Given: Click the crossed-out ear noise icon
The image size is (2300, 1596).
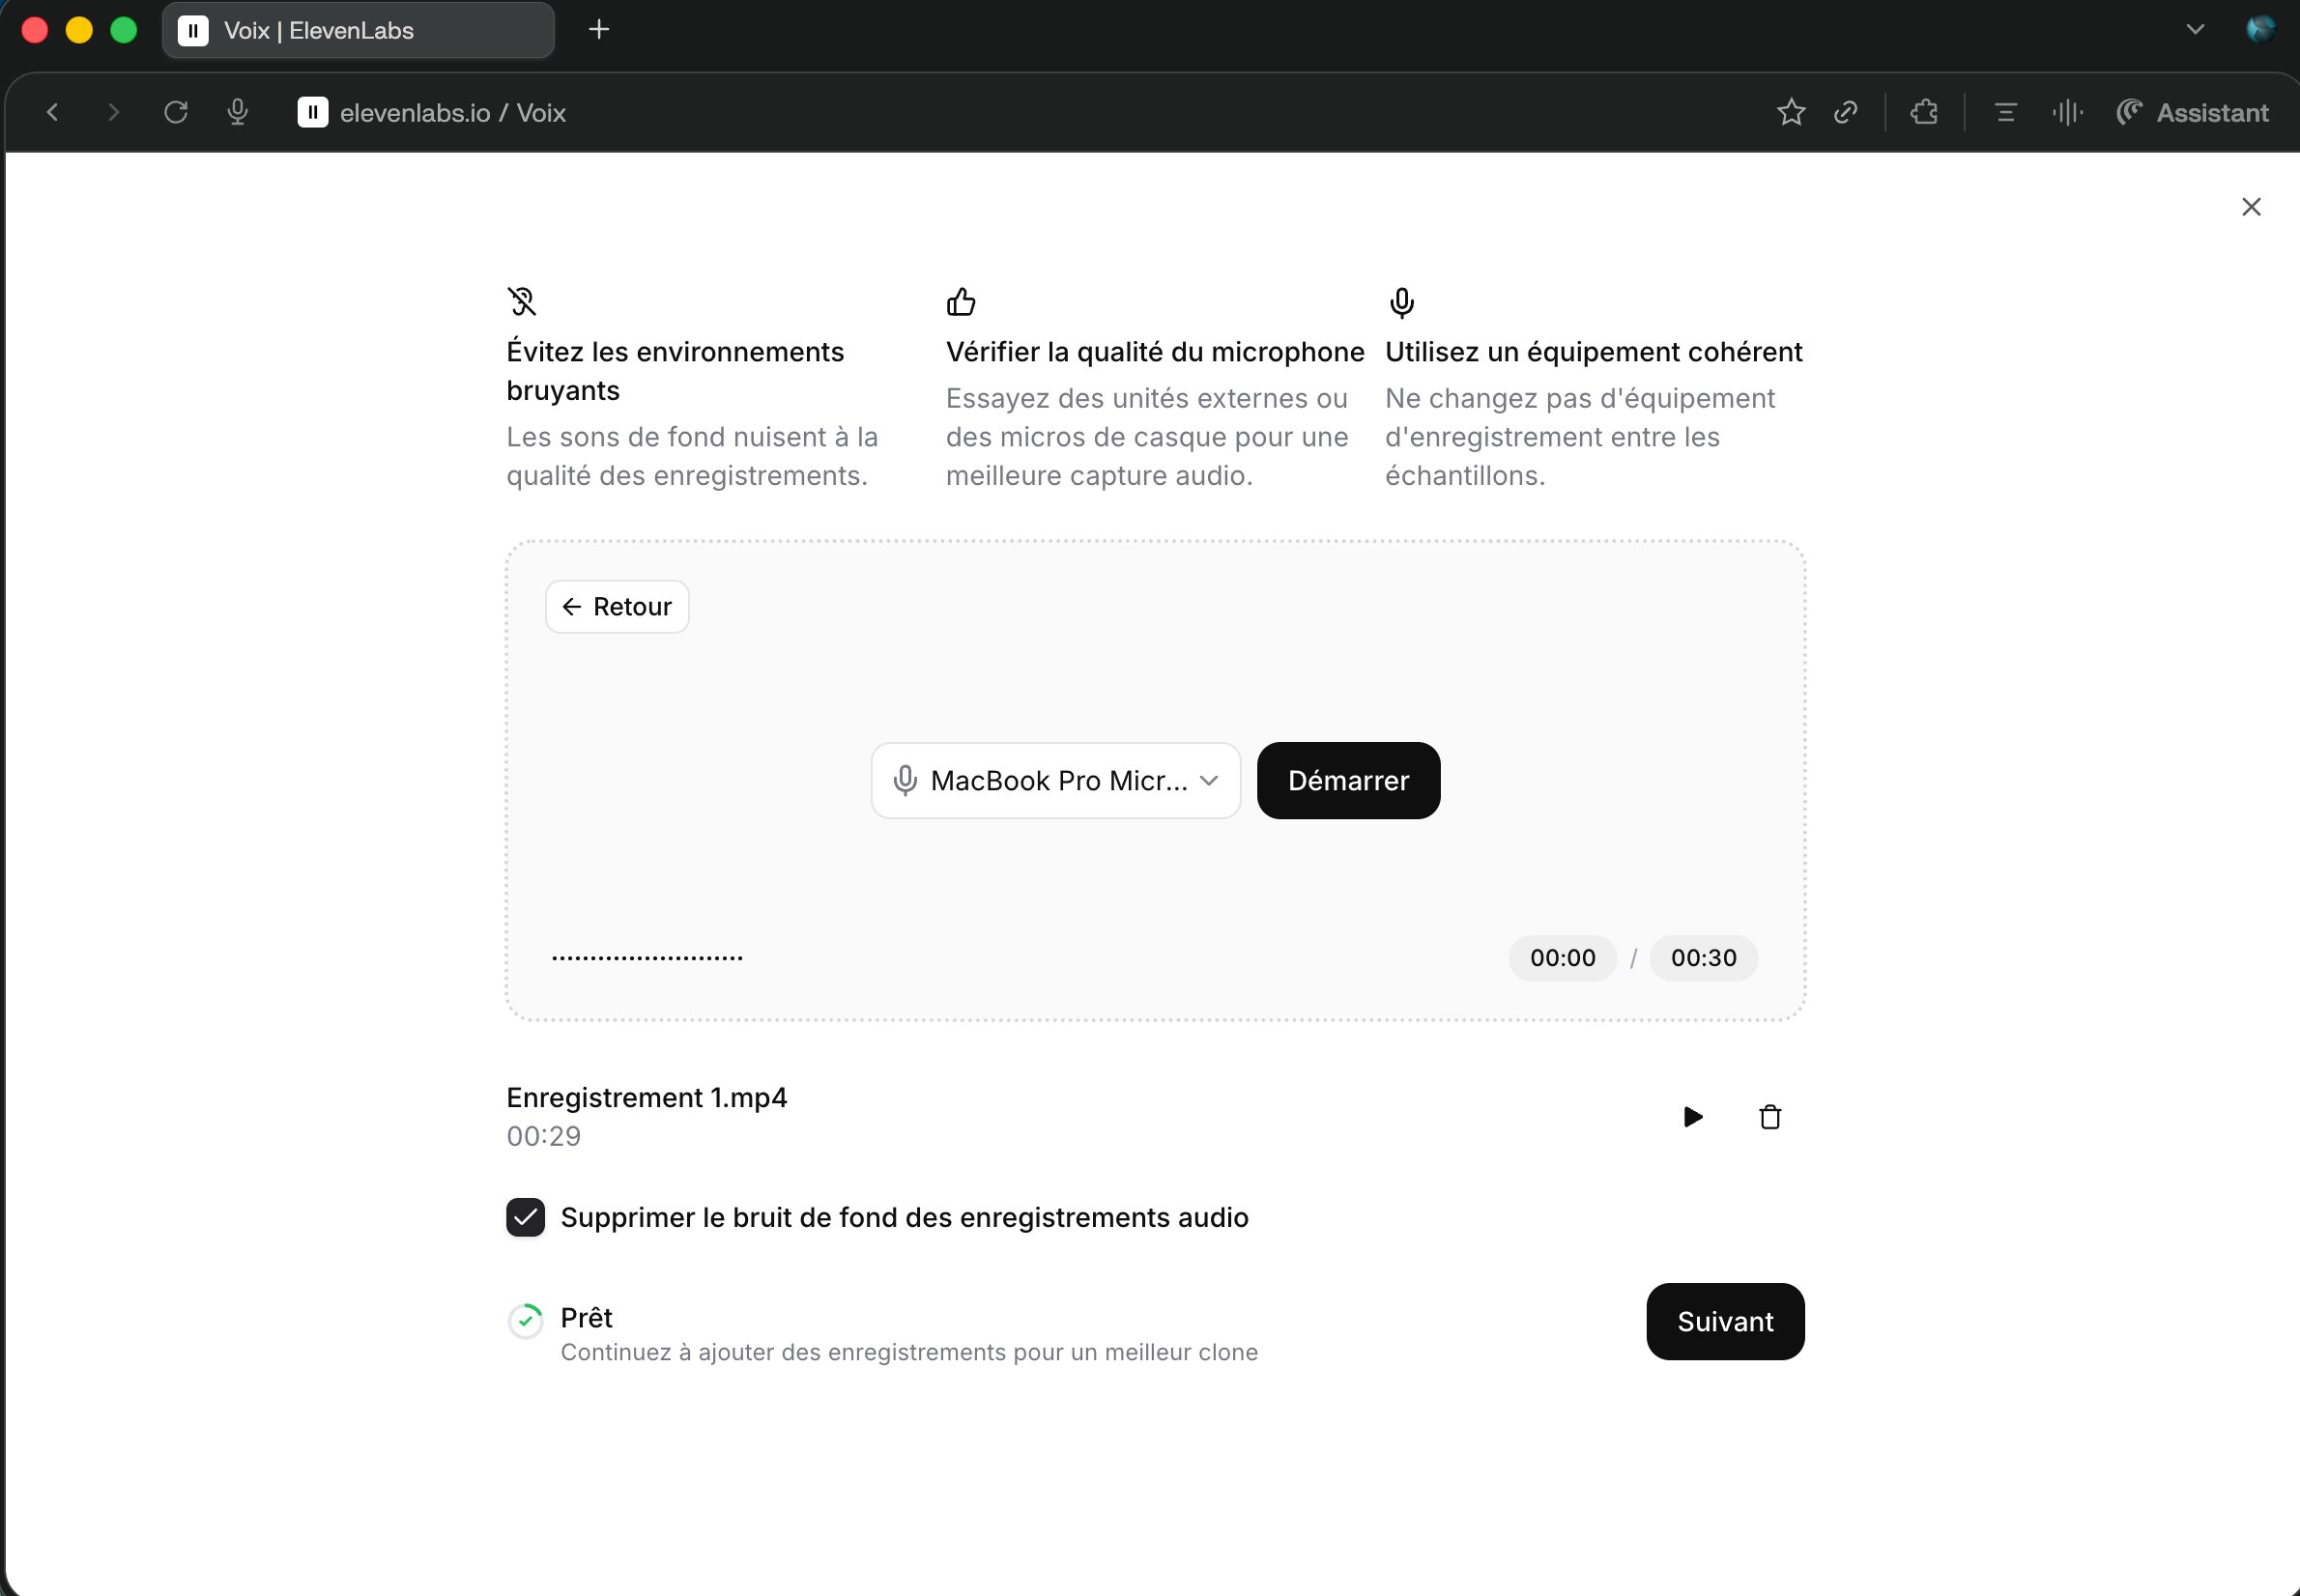Looking at the screenshot, I should (522, 301).
